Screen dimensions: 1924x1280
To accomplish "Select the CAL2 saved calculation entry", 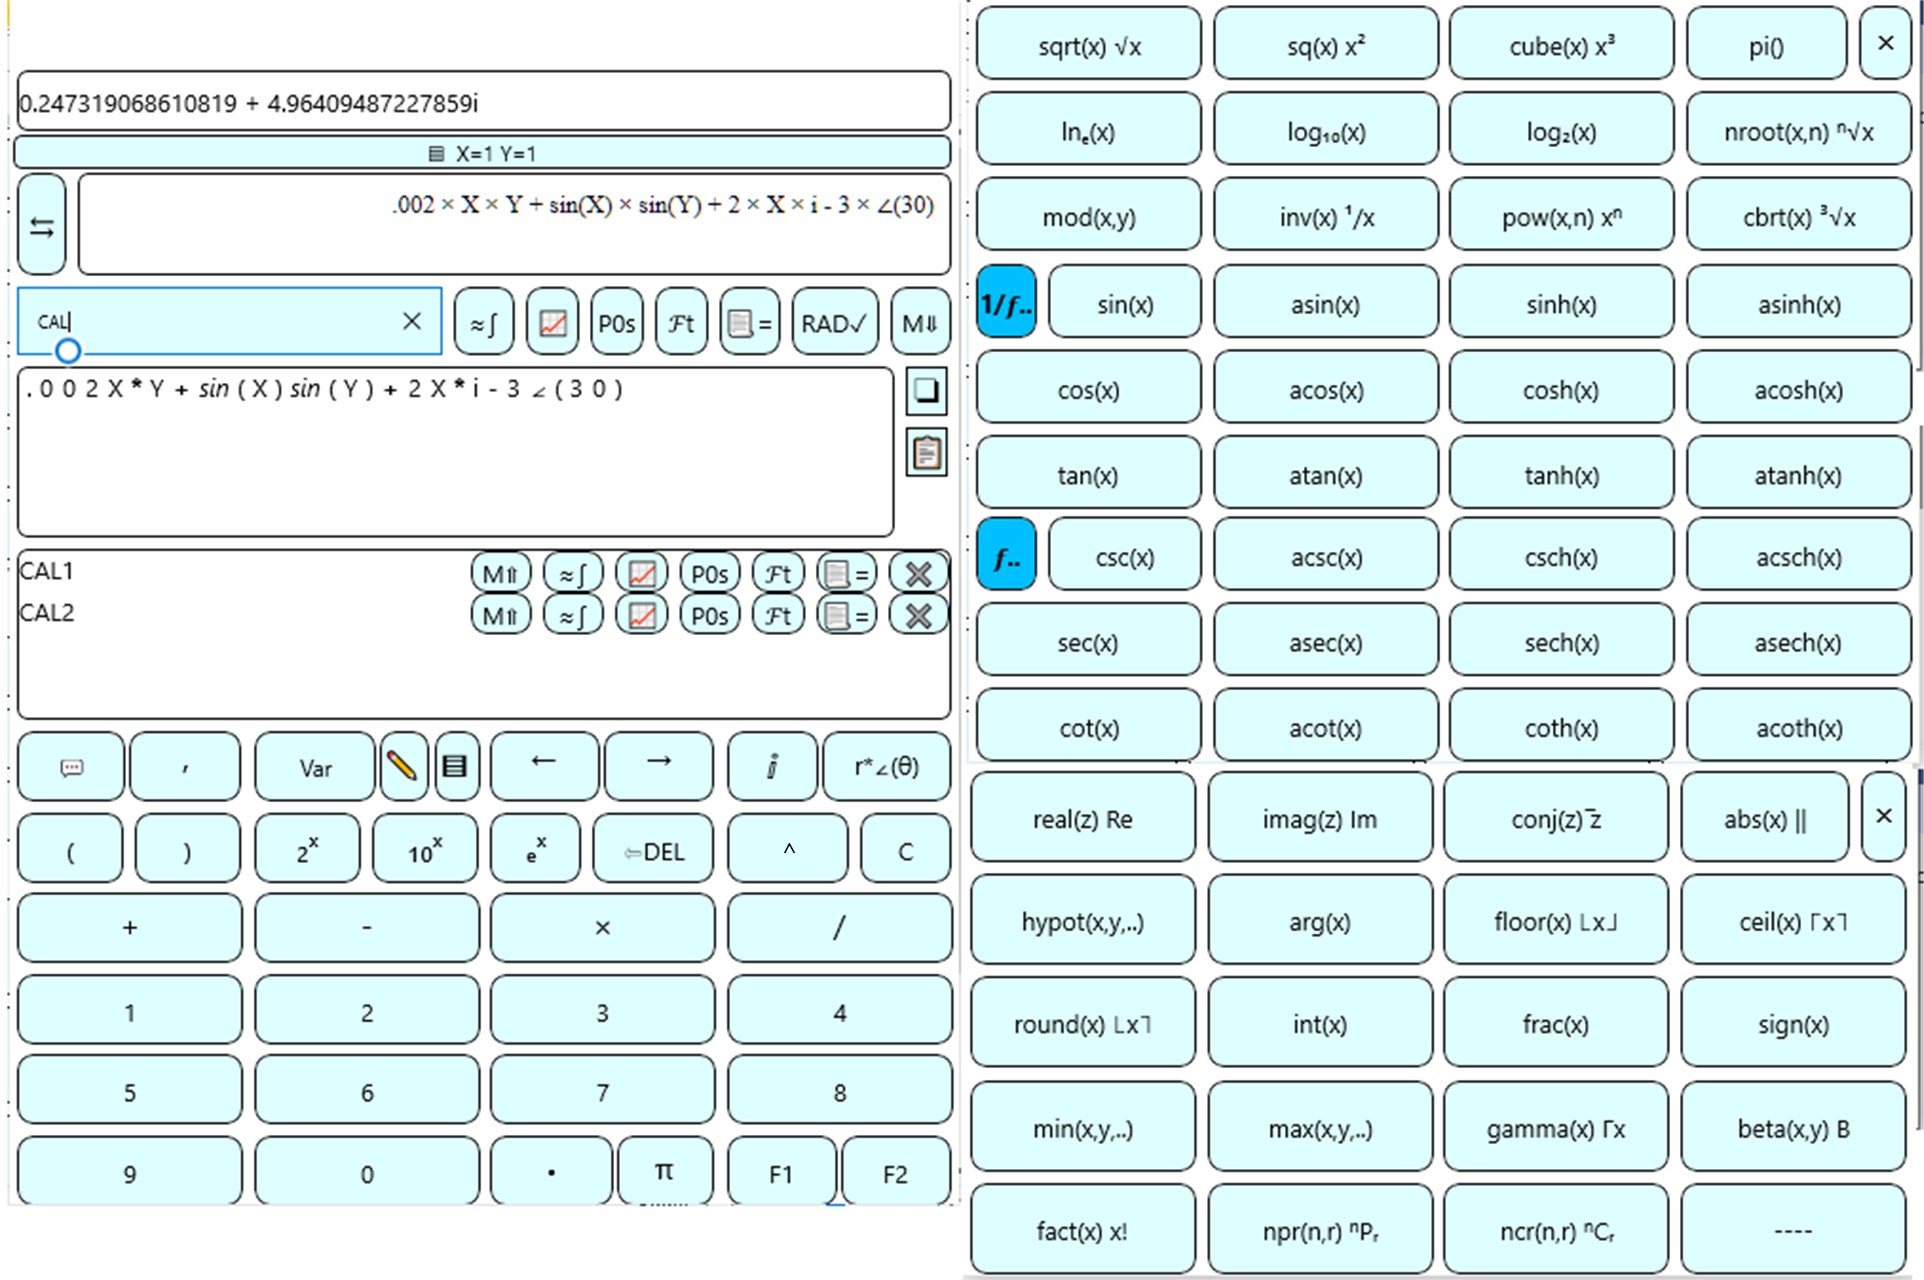I will click(48, 613).
